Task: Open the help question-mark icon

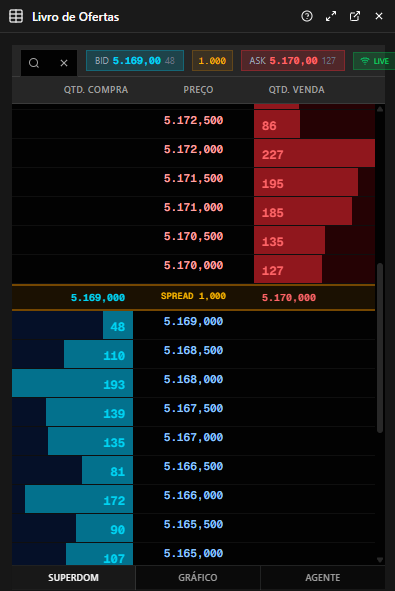Action: [307, 16]
